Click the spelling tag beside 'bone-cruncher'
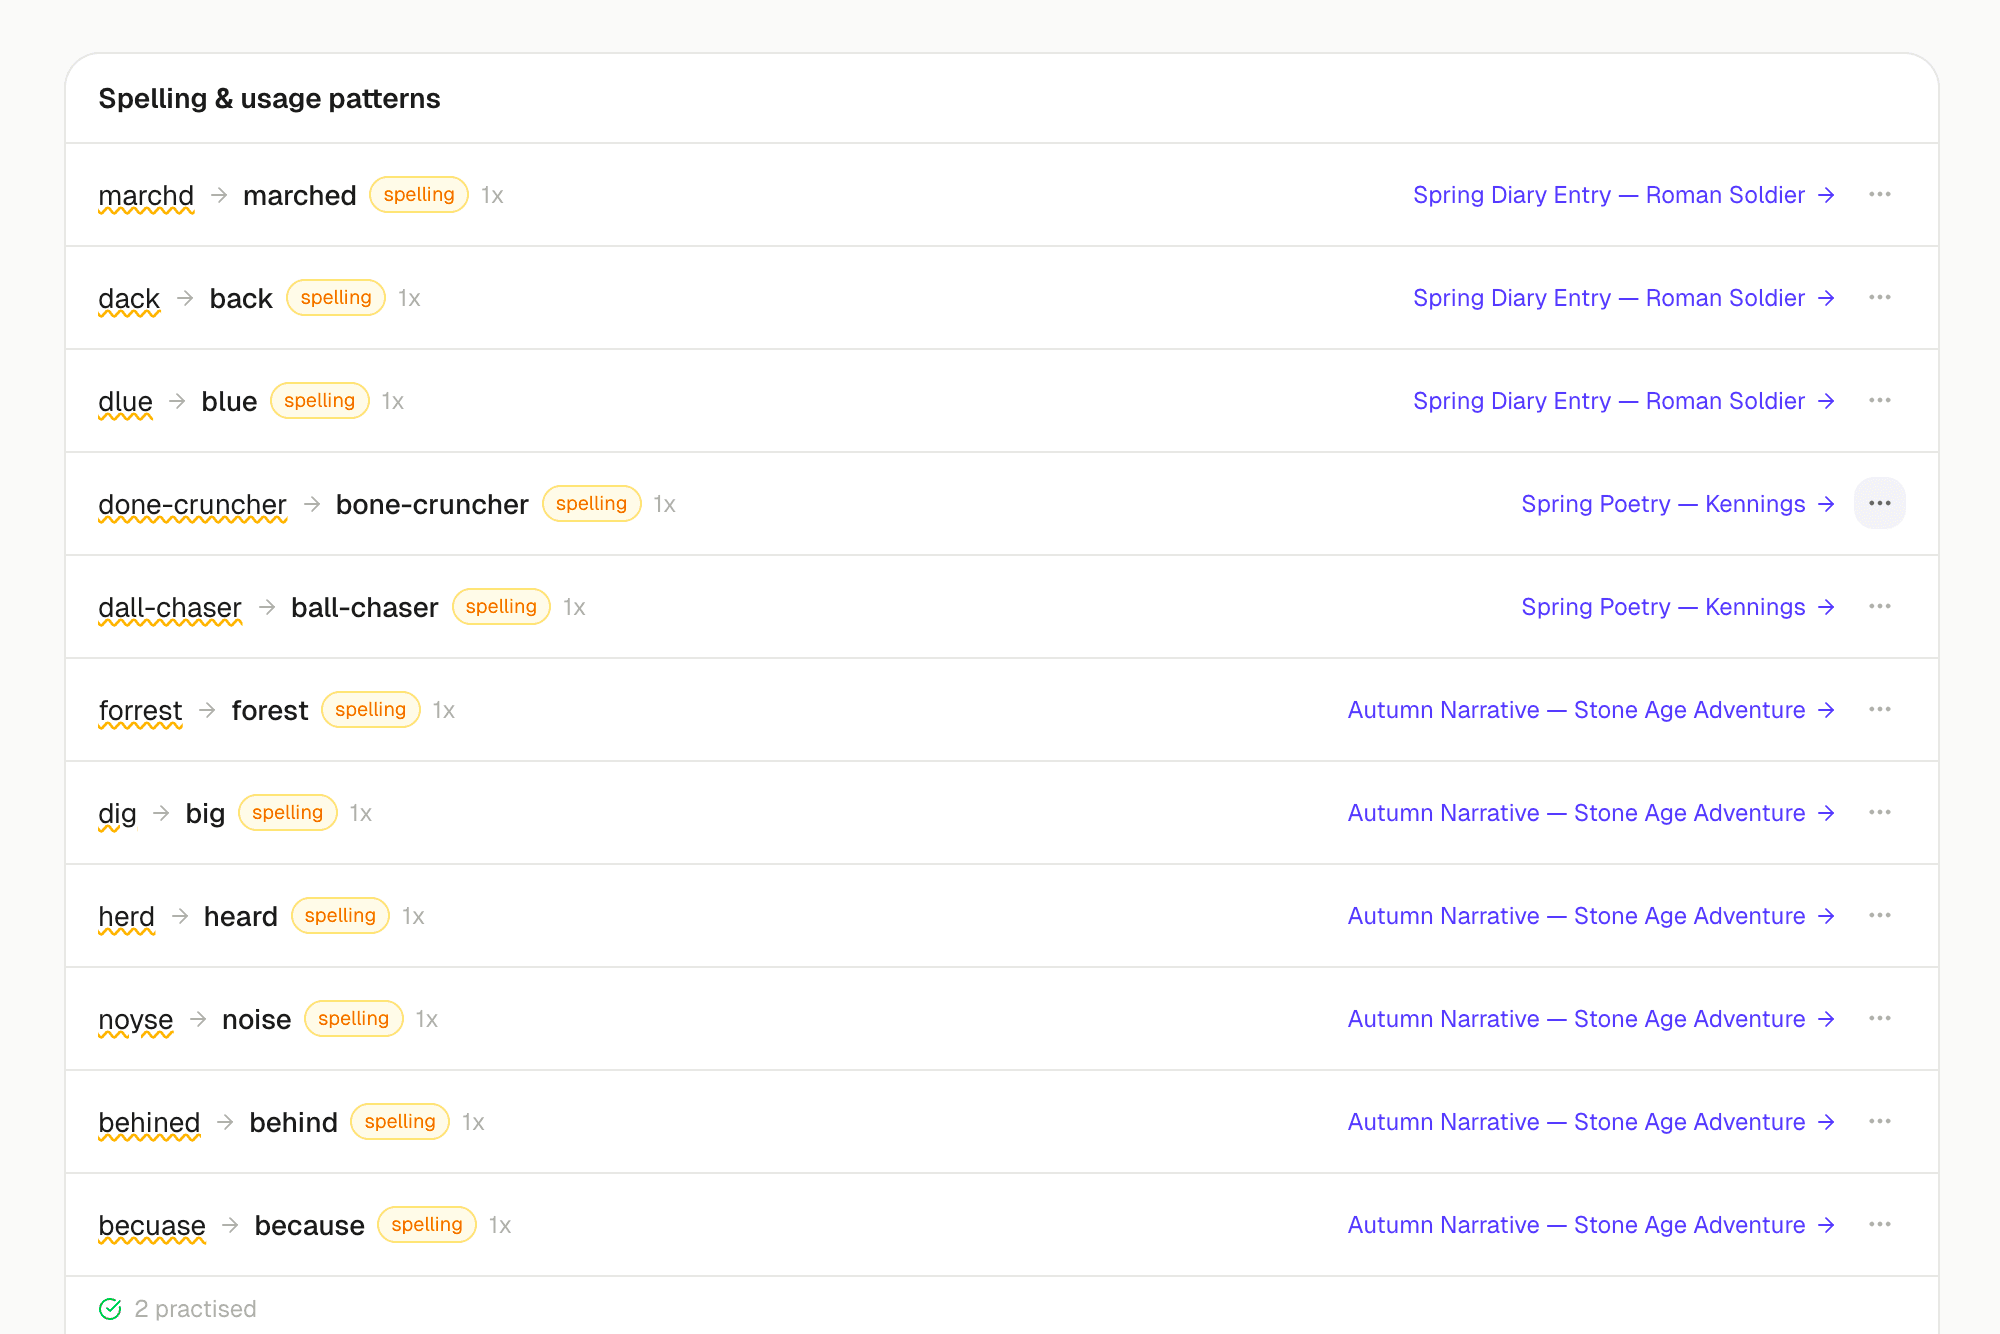Viewport: 2000px width, 1334px height. (x=591, y=504)
